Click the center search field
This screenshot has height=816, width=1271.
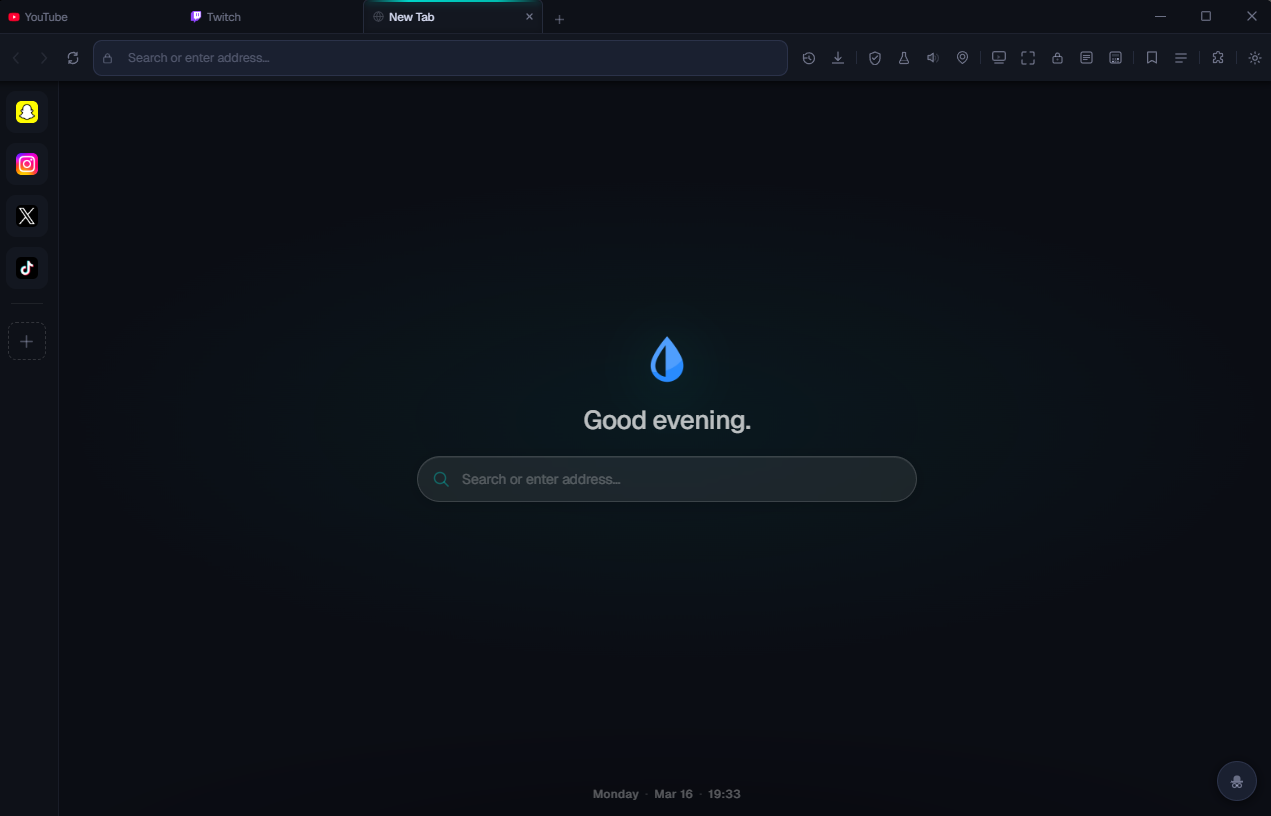666,479
